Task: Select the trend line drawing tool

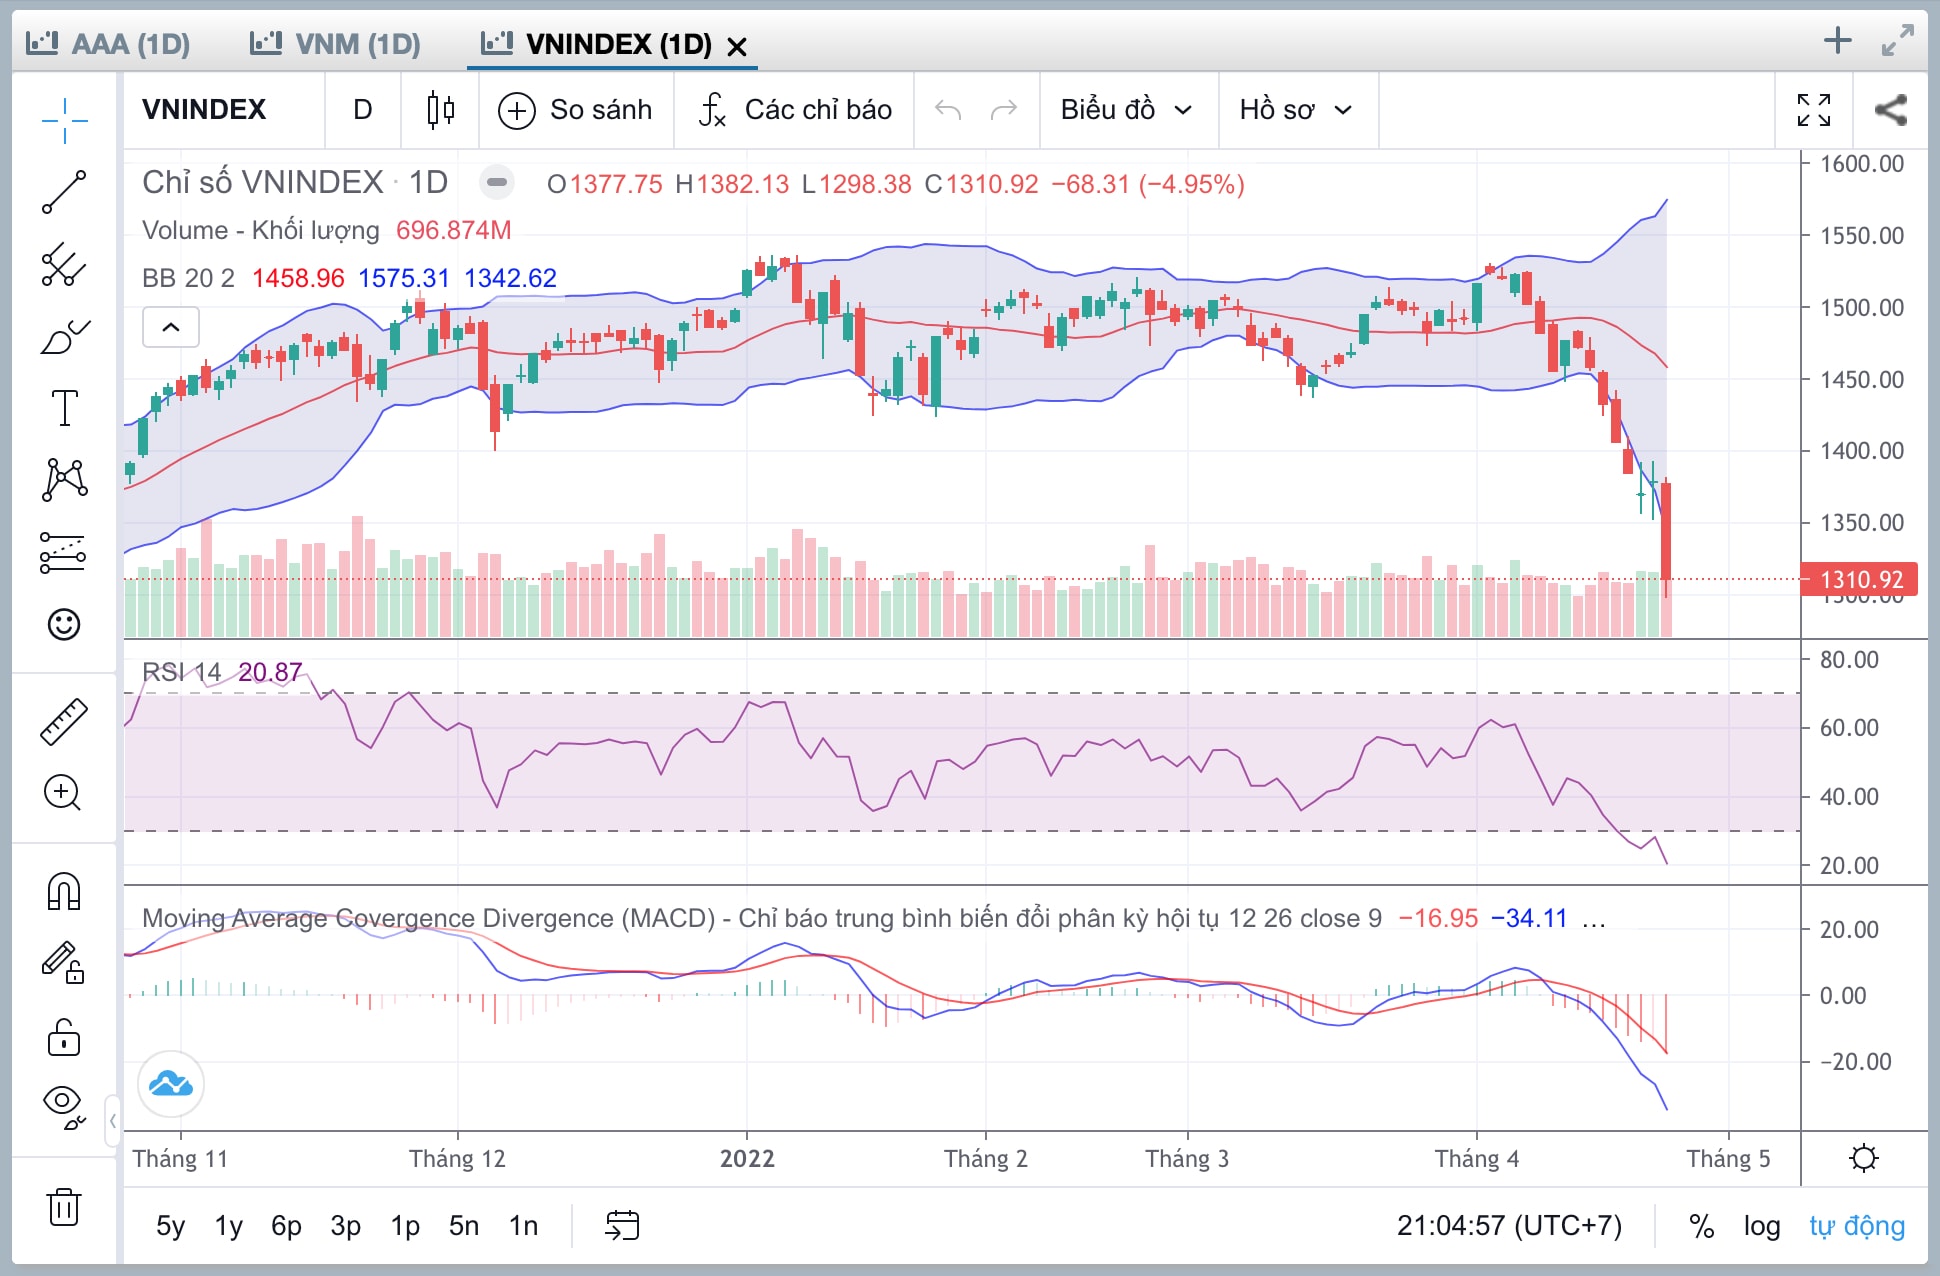Action: [x=64, y=192]
